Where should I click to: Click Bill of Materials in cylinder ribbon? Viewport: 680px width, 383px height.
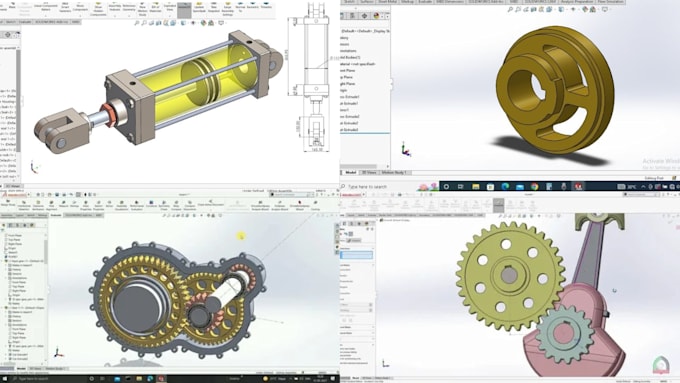pos(155,8)
